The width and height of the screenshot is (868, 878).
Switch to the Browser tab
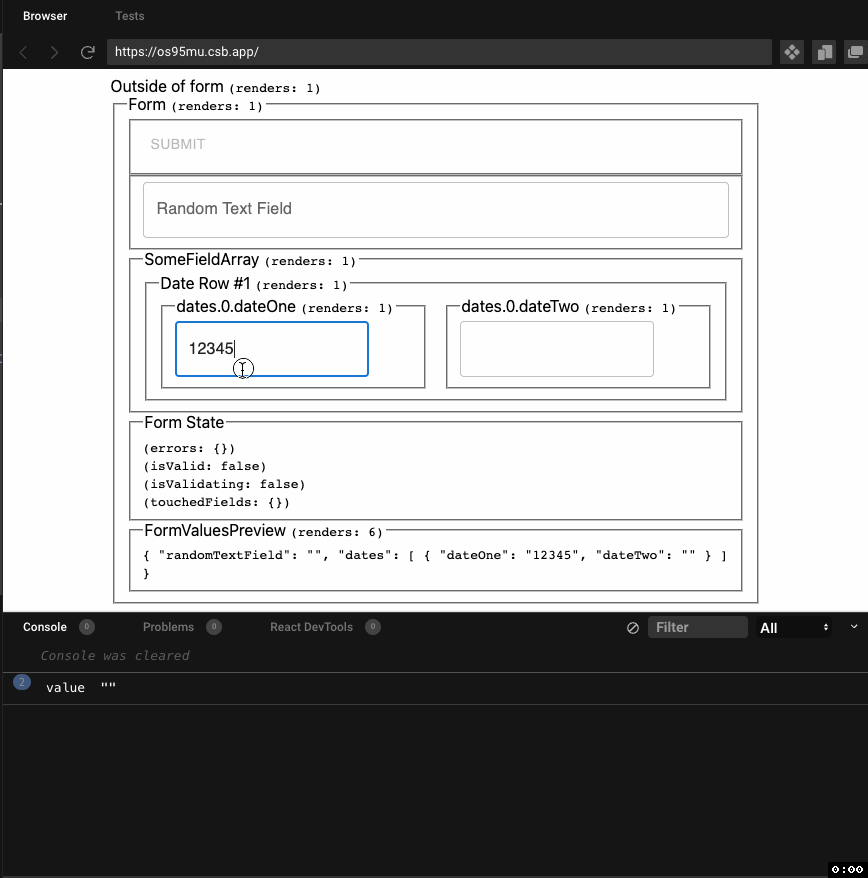tap(45, 16)
